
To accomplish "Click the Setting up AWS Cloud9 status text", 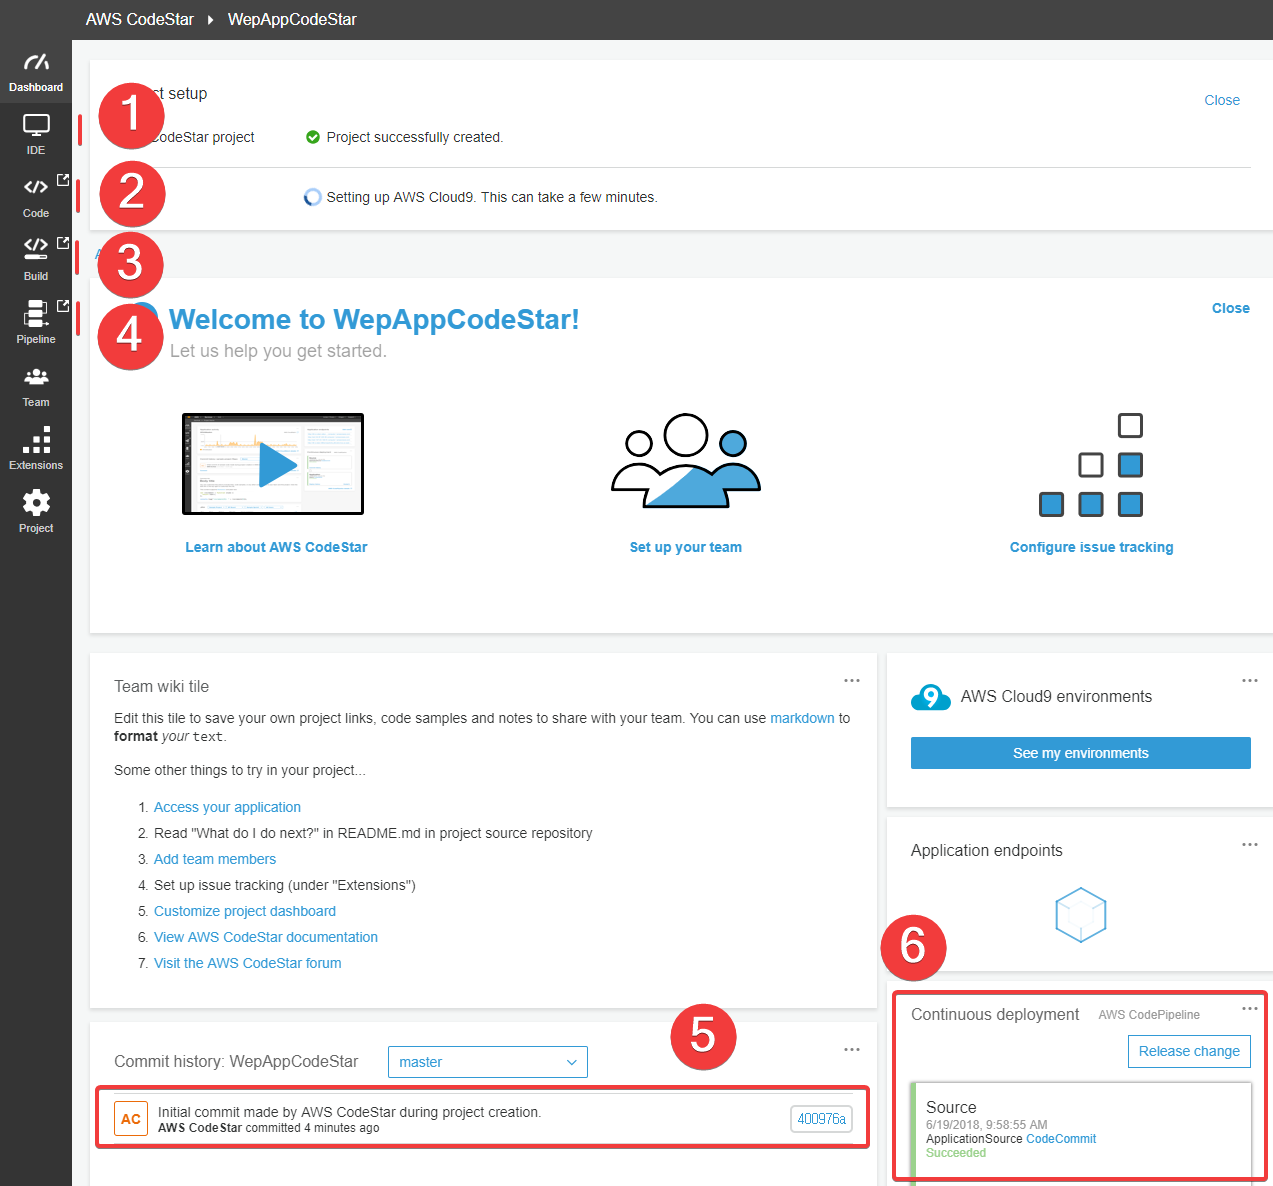I will point(492,197).
